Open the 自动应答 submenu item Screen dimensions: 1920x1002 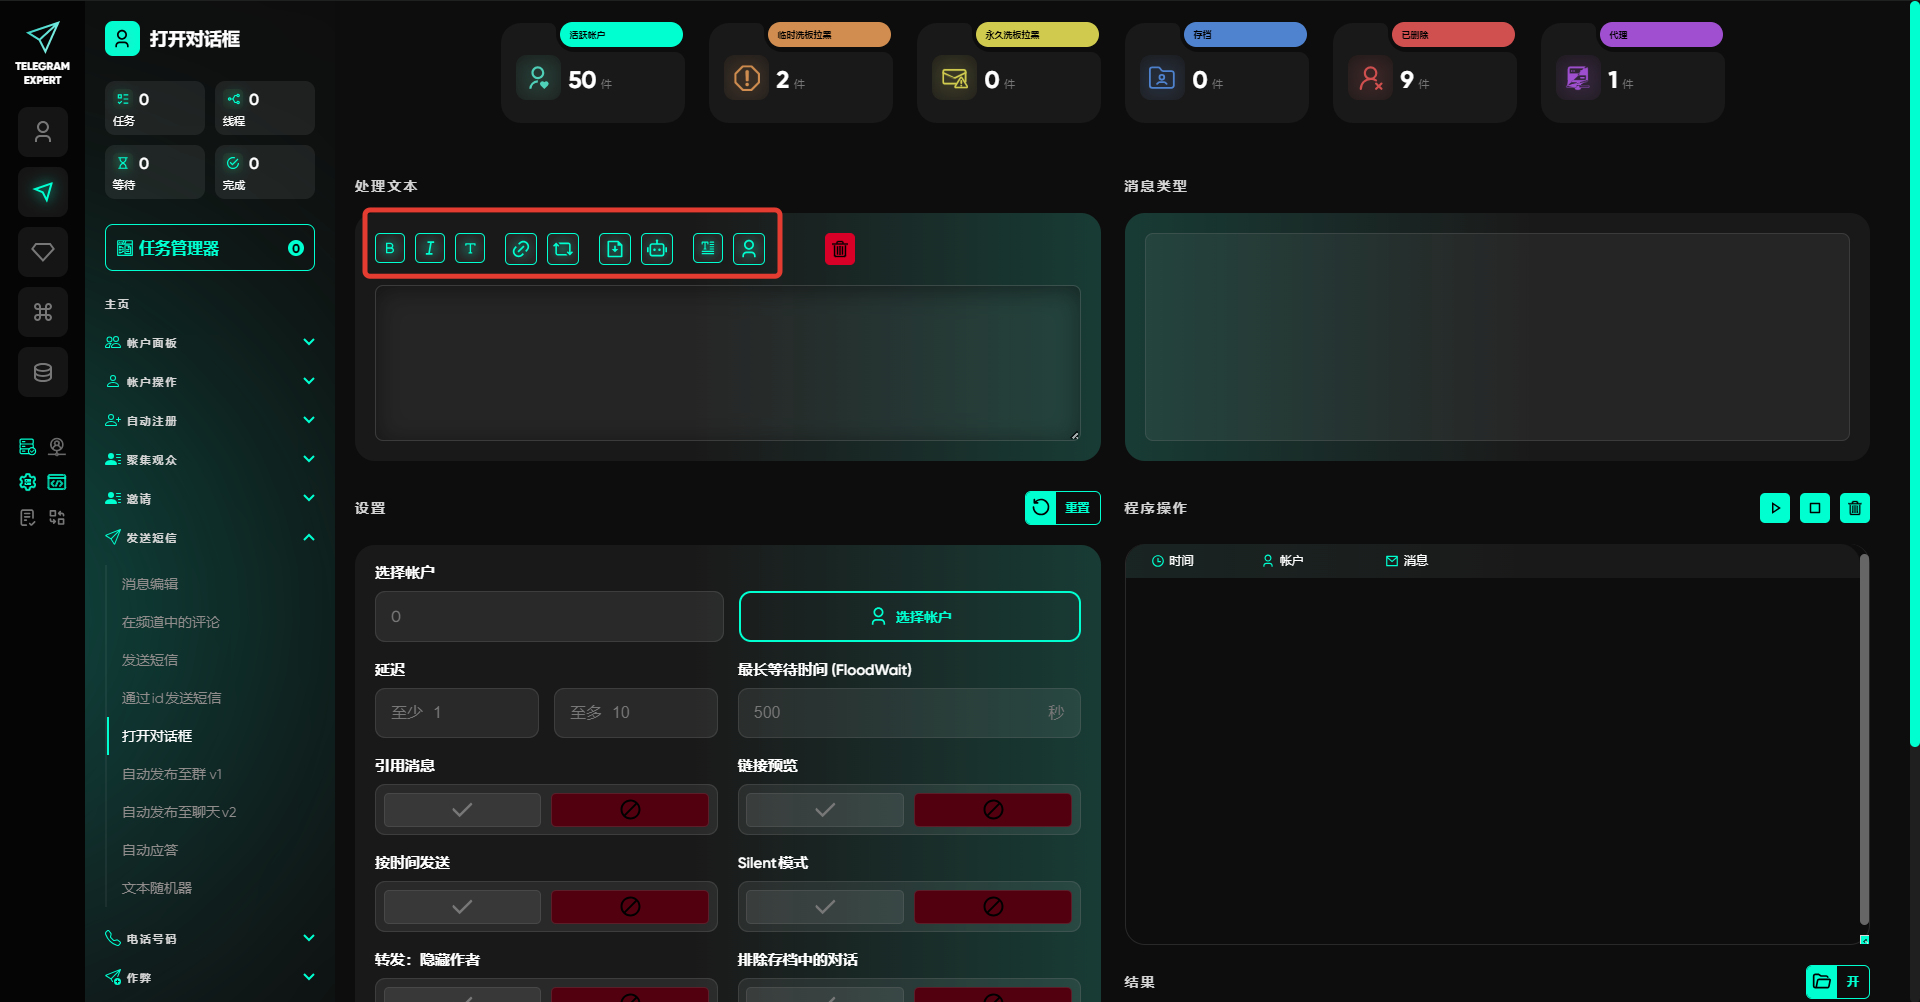pyautogui.click(x=150, y=850)
